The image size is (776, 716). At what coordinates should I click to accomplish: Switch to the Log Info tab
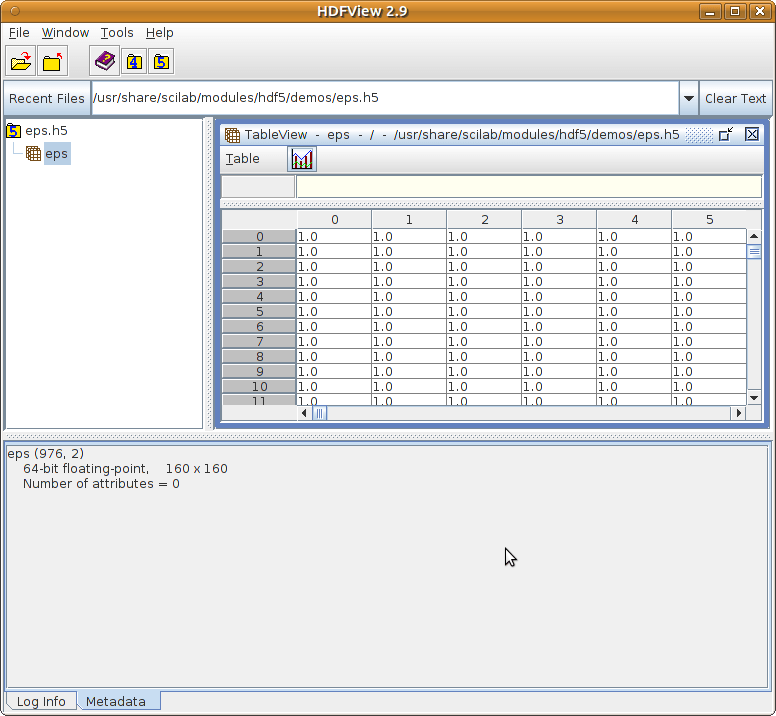pos(41,701)
